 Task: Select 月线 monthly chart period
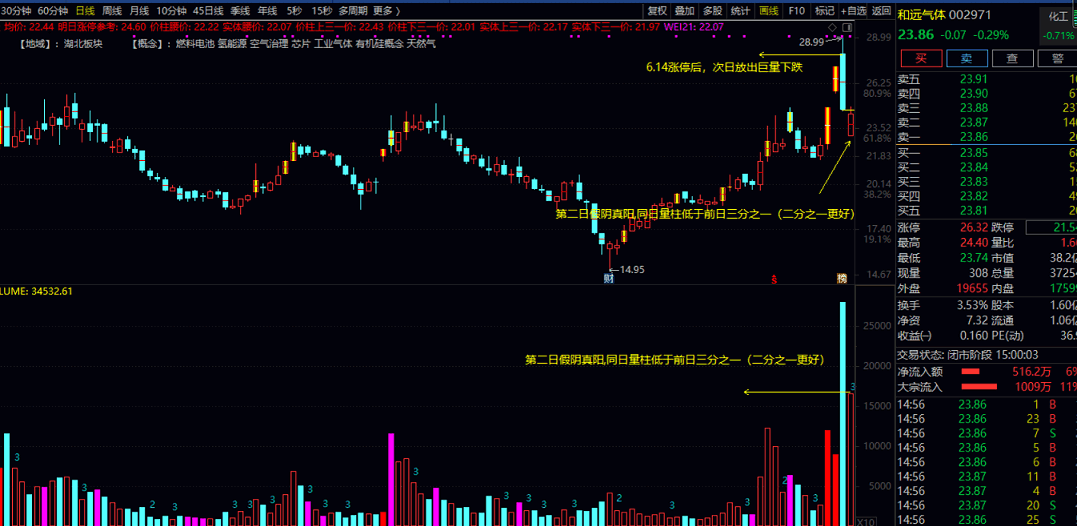[139, 10]
